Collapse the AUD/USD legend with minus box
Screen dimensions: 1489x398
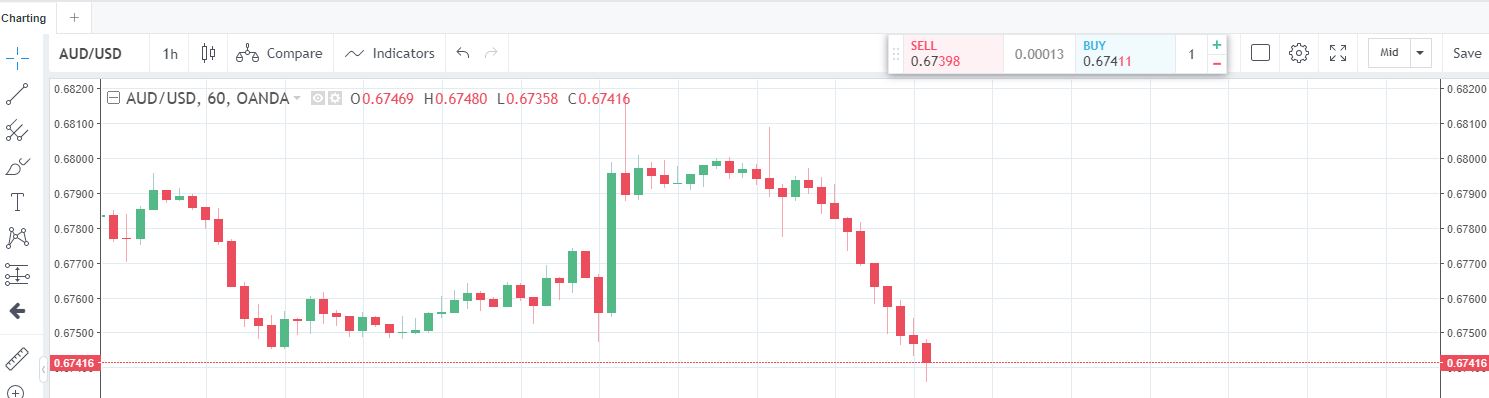click(x=113, y=98)
